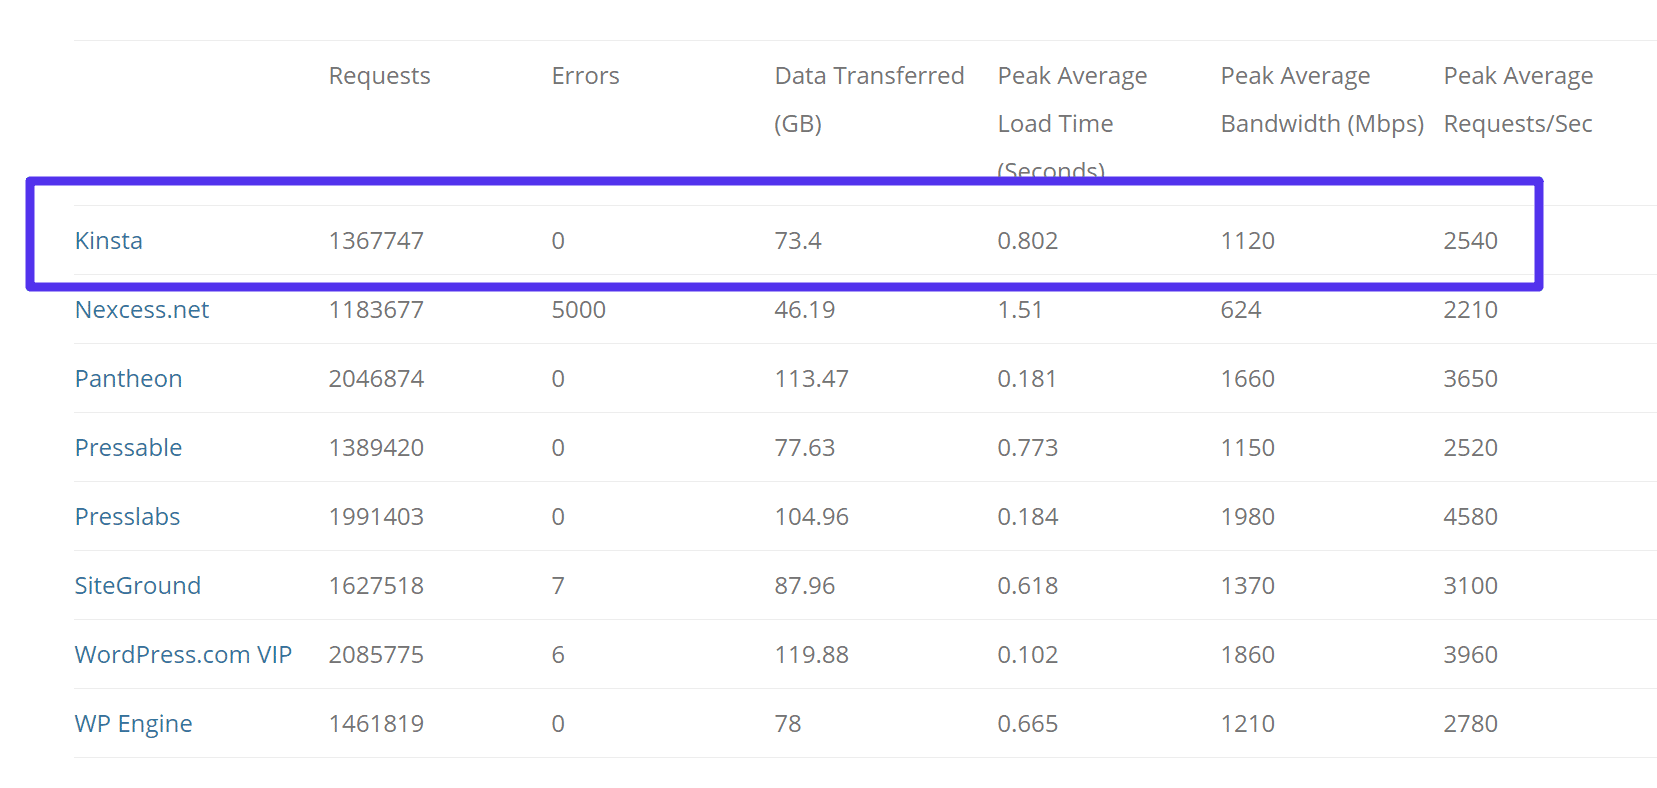Click the Pantheon hosting link
1657x788 pixels.
click(128, 379)
